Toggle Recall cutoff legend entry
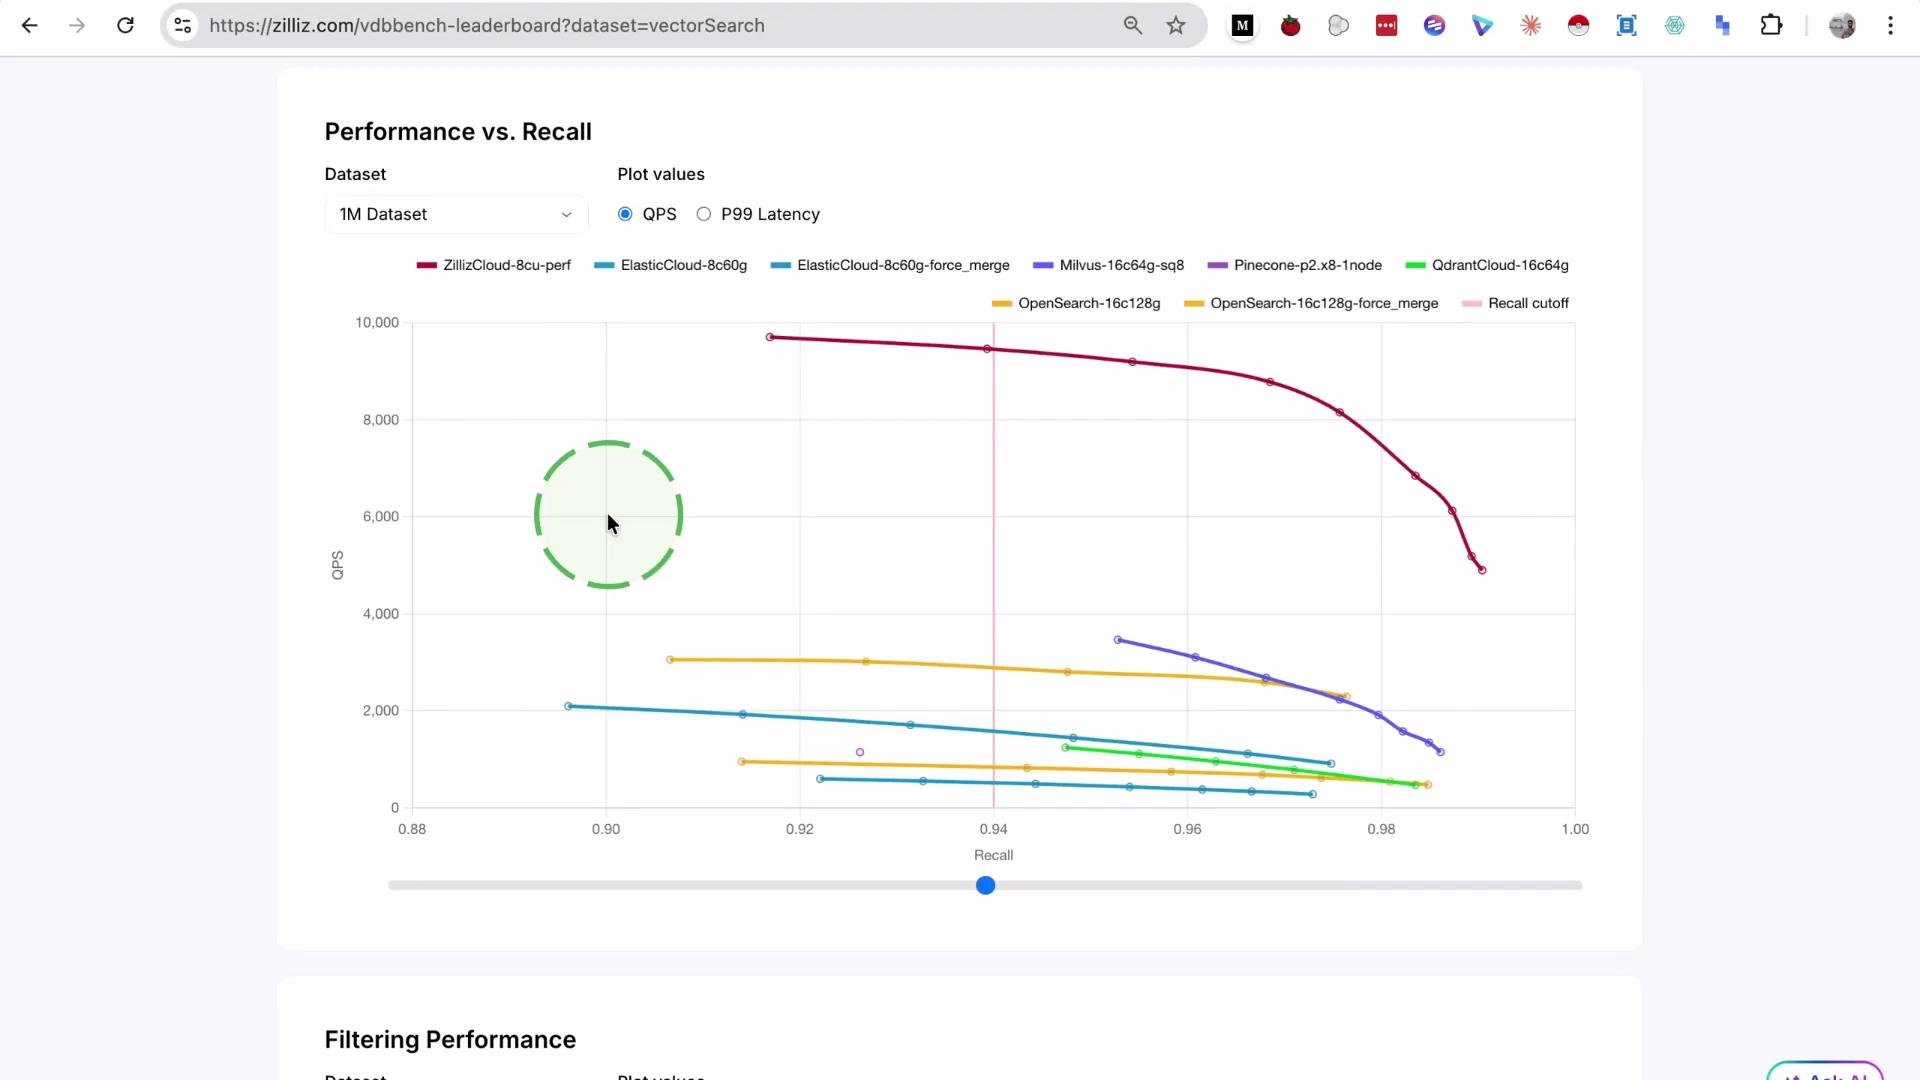 1515,303
